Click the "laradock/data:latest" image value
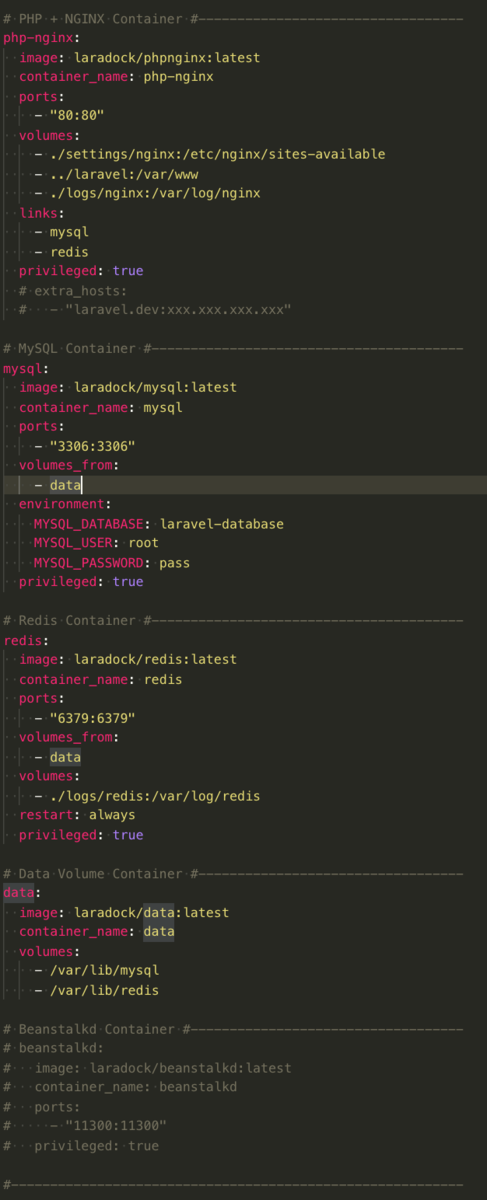Screen dimensions: 487x1200 click(x=151, y=912)
